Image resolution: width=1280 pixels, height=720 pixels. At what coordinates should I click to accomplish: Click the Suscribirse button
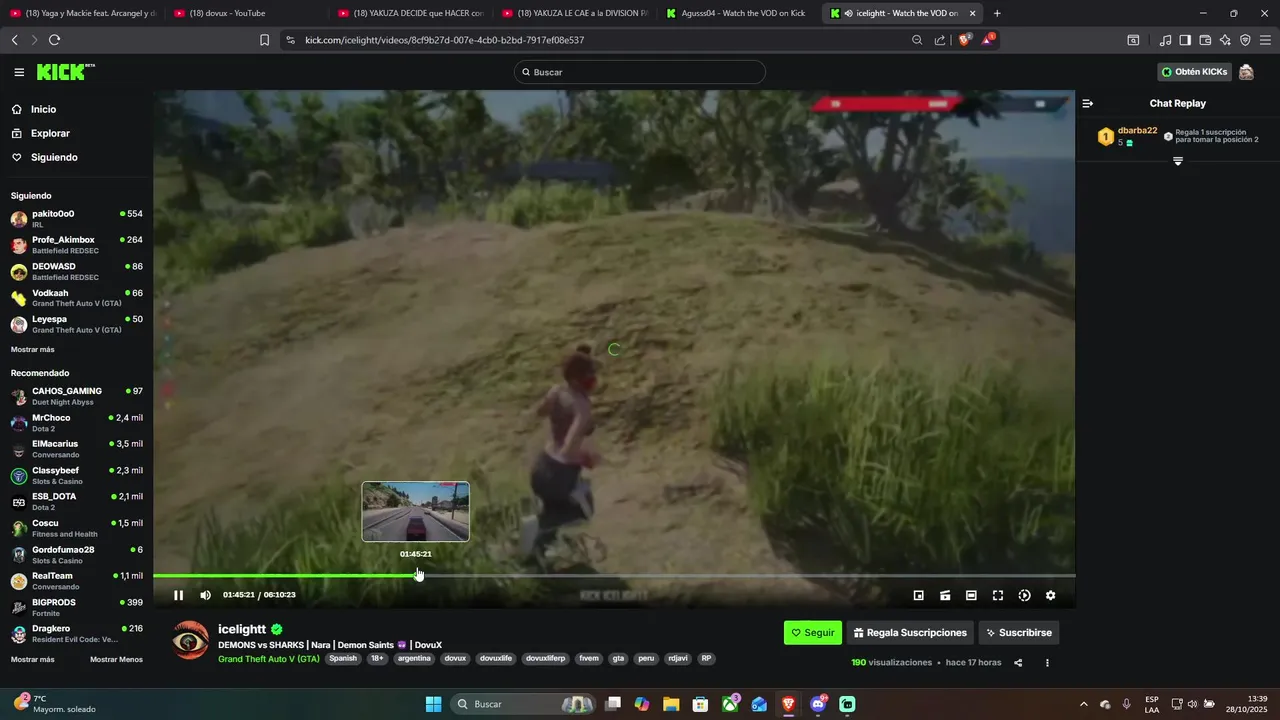coord(1018,632)
